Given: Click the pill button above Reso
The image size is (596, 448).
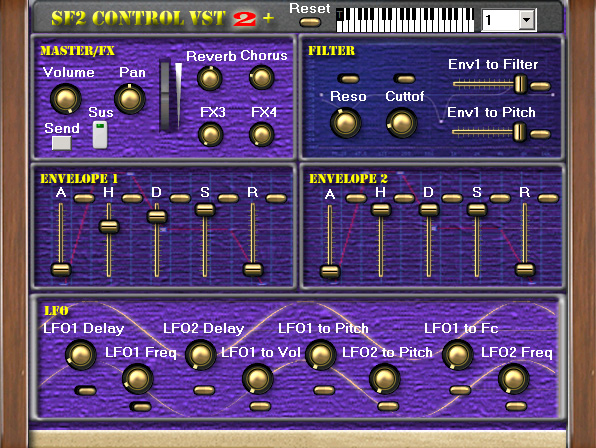Looking at the screenshot, I should point(348,79).
